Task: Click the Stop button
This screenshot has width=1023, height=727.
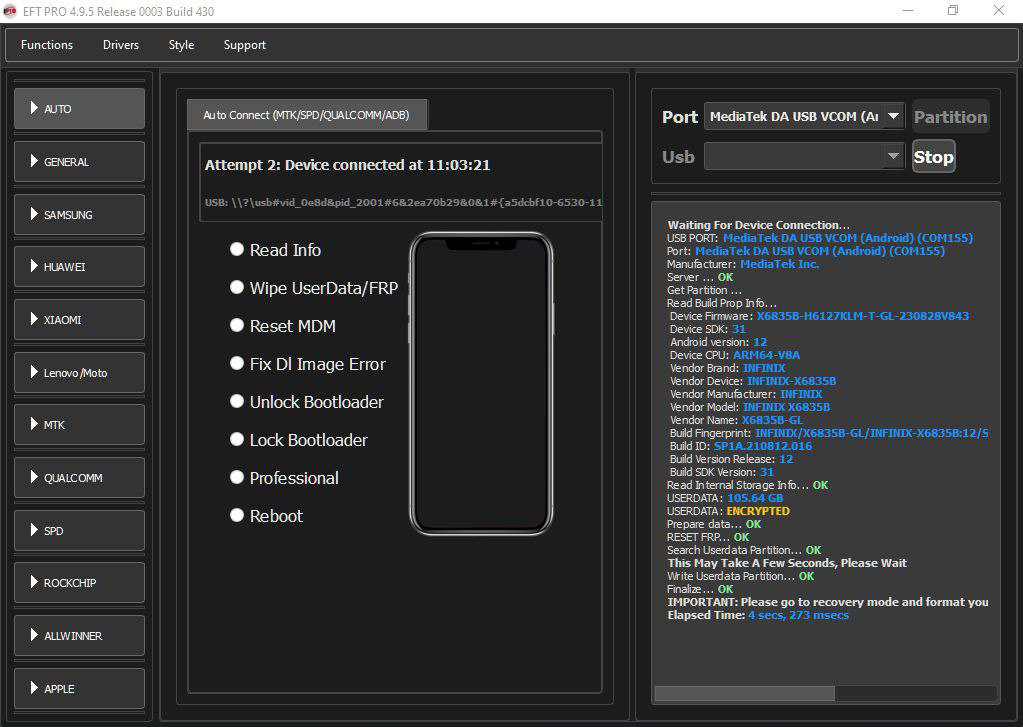Action: pos(934,157)
